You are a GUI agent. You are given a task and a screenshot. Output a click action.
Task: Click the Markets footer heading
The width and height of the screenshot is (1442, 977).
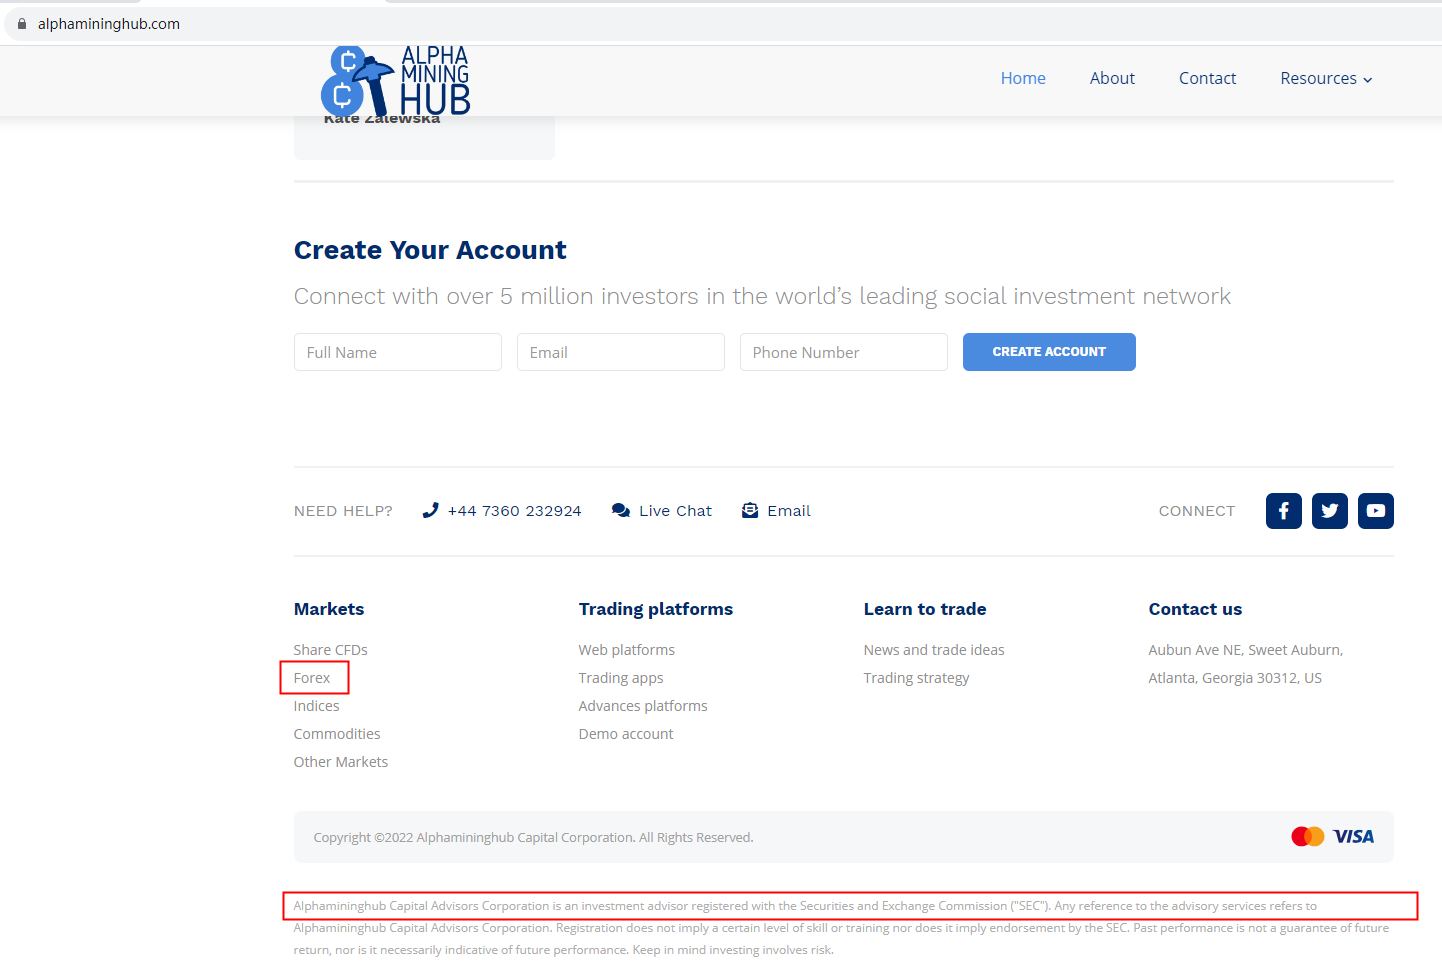(329, 609)
